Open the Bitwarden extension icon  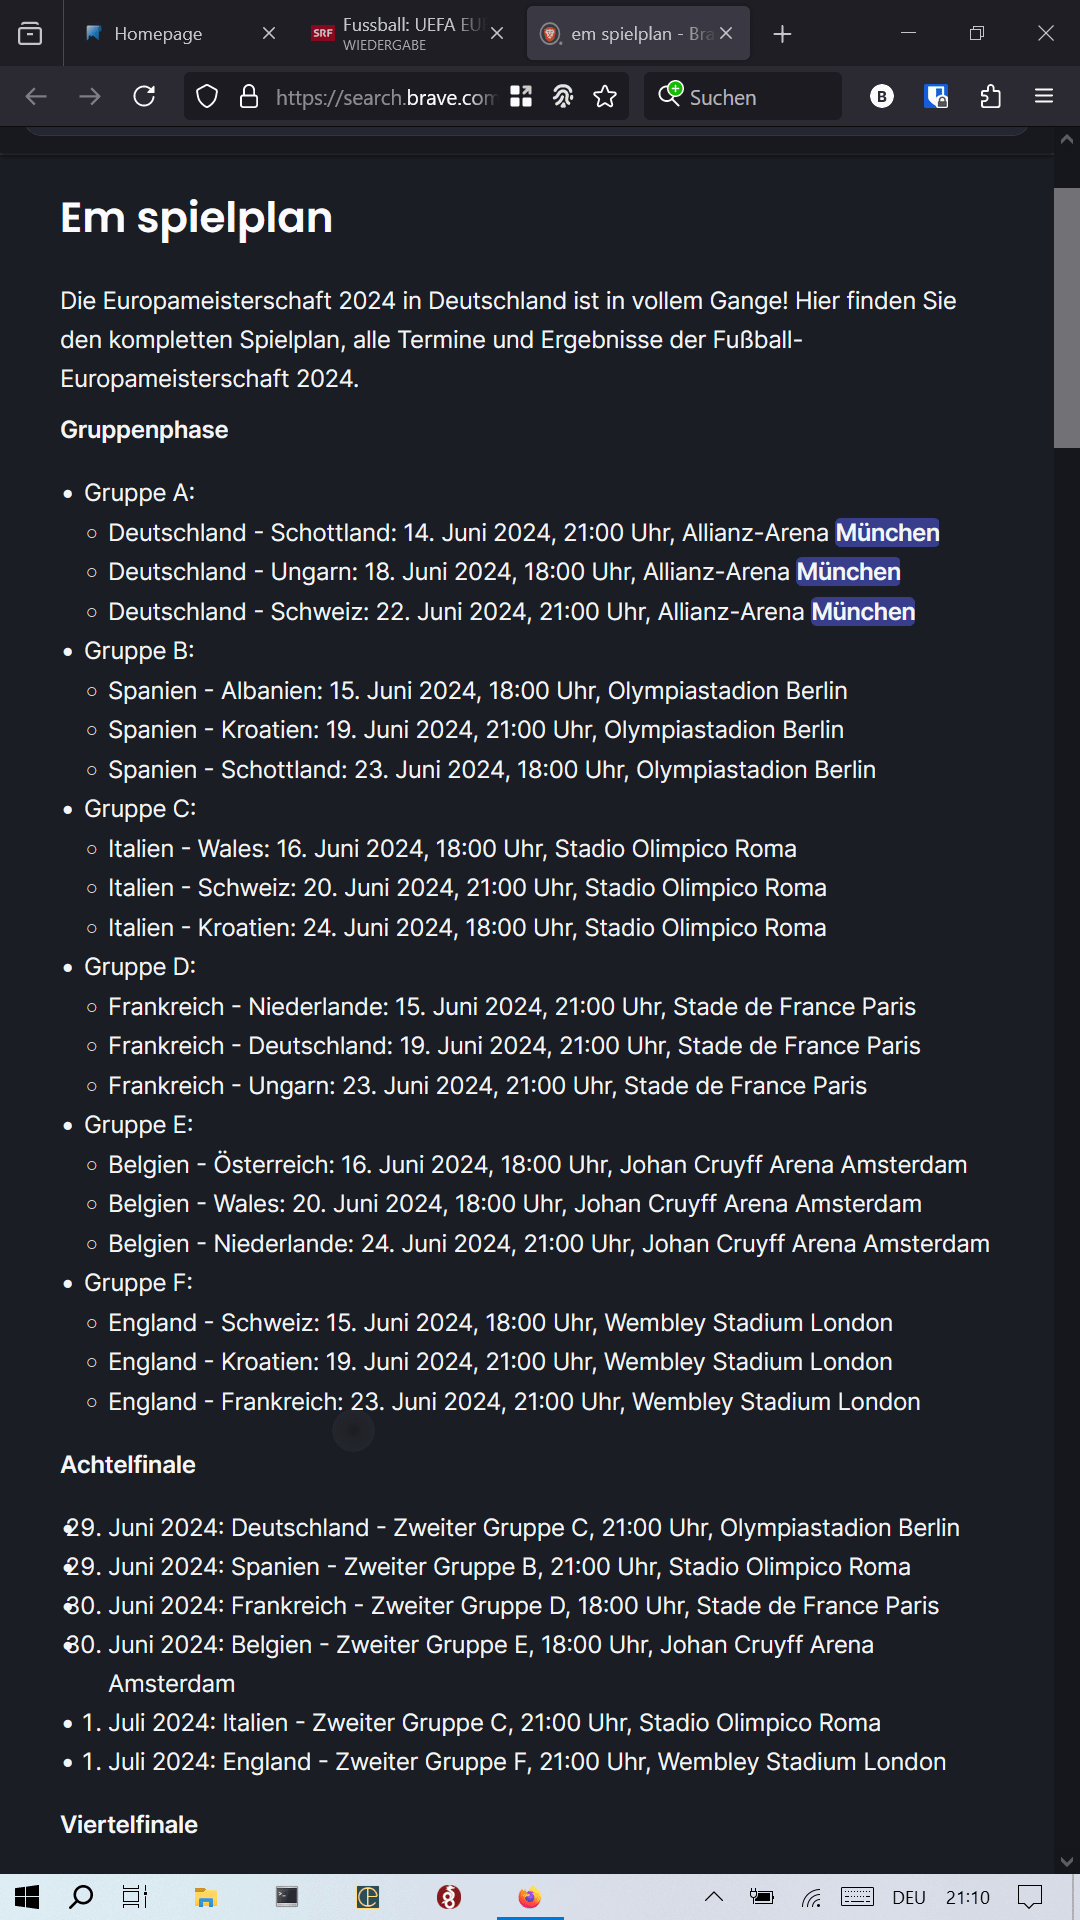click(936, 96)
